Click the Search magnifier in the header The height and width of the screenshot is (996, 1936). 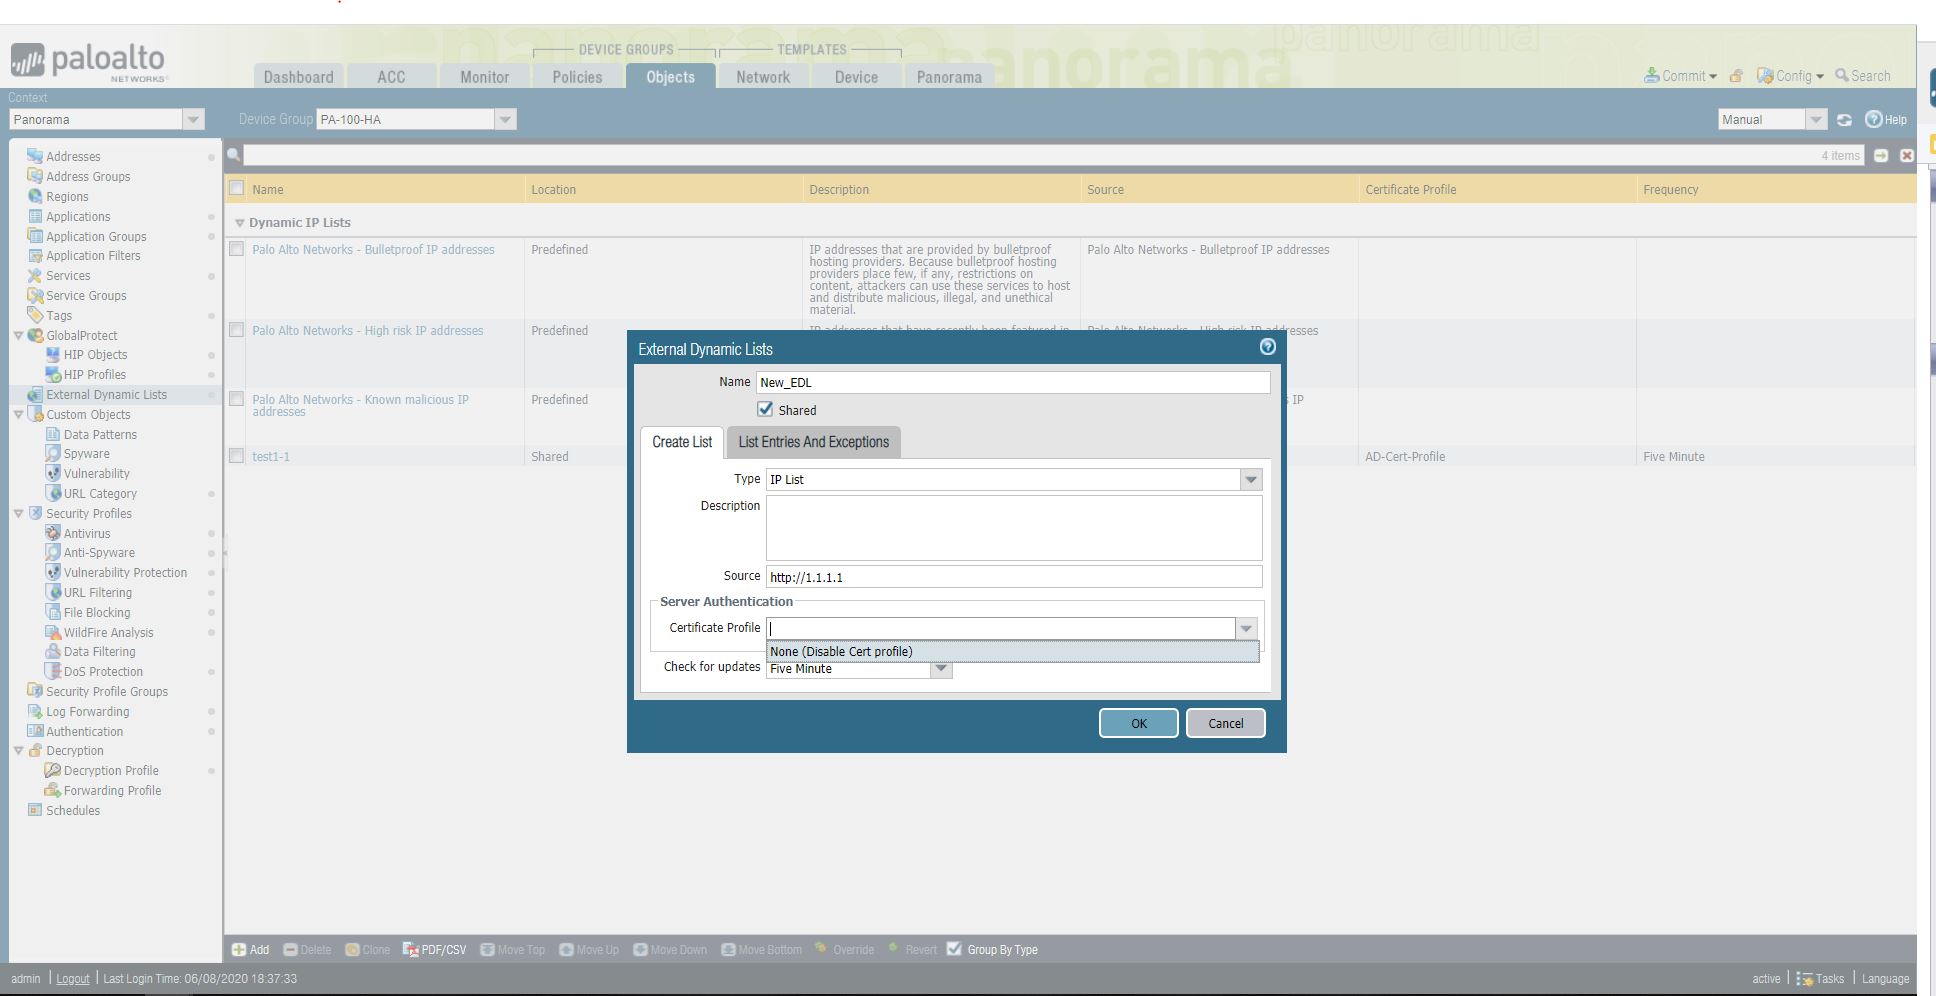pos(1841,76)
